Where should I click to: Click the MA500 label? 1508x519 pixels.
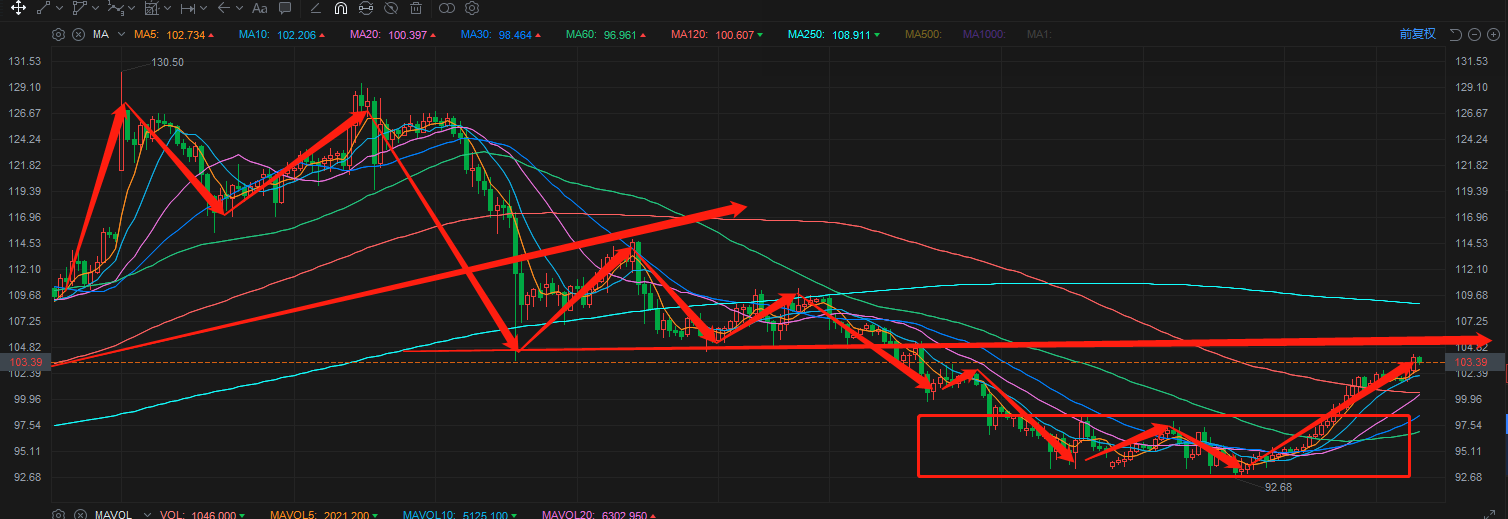tap(921, 34)
